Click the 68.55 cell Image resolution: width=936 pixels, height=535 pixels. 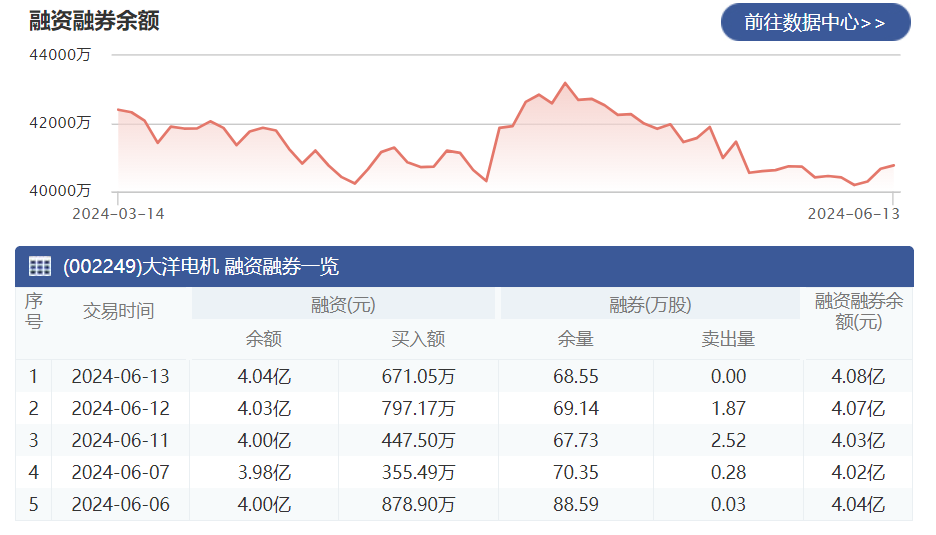(575, 376)
